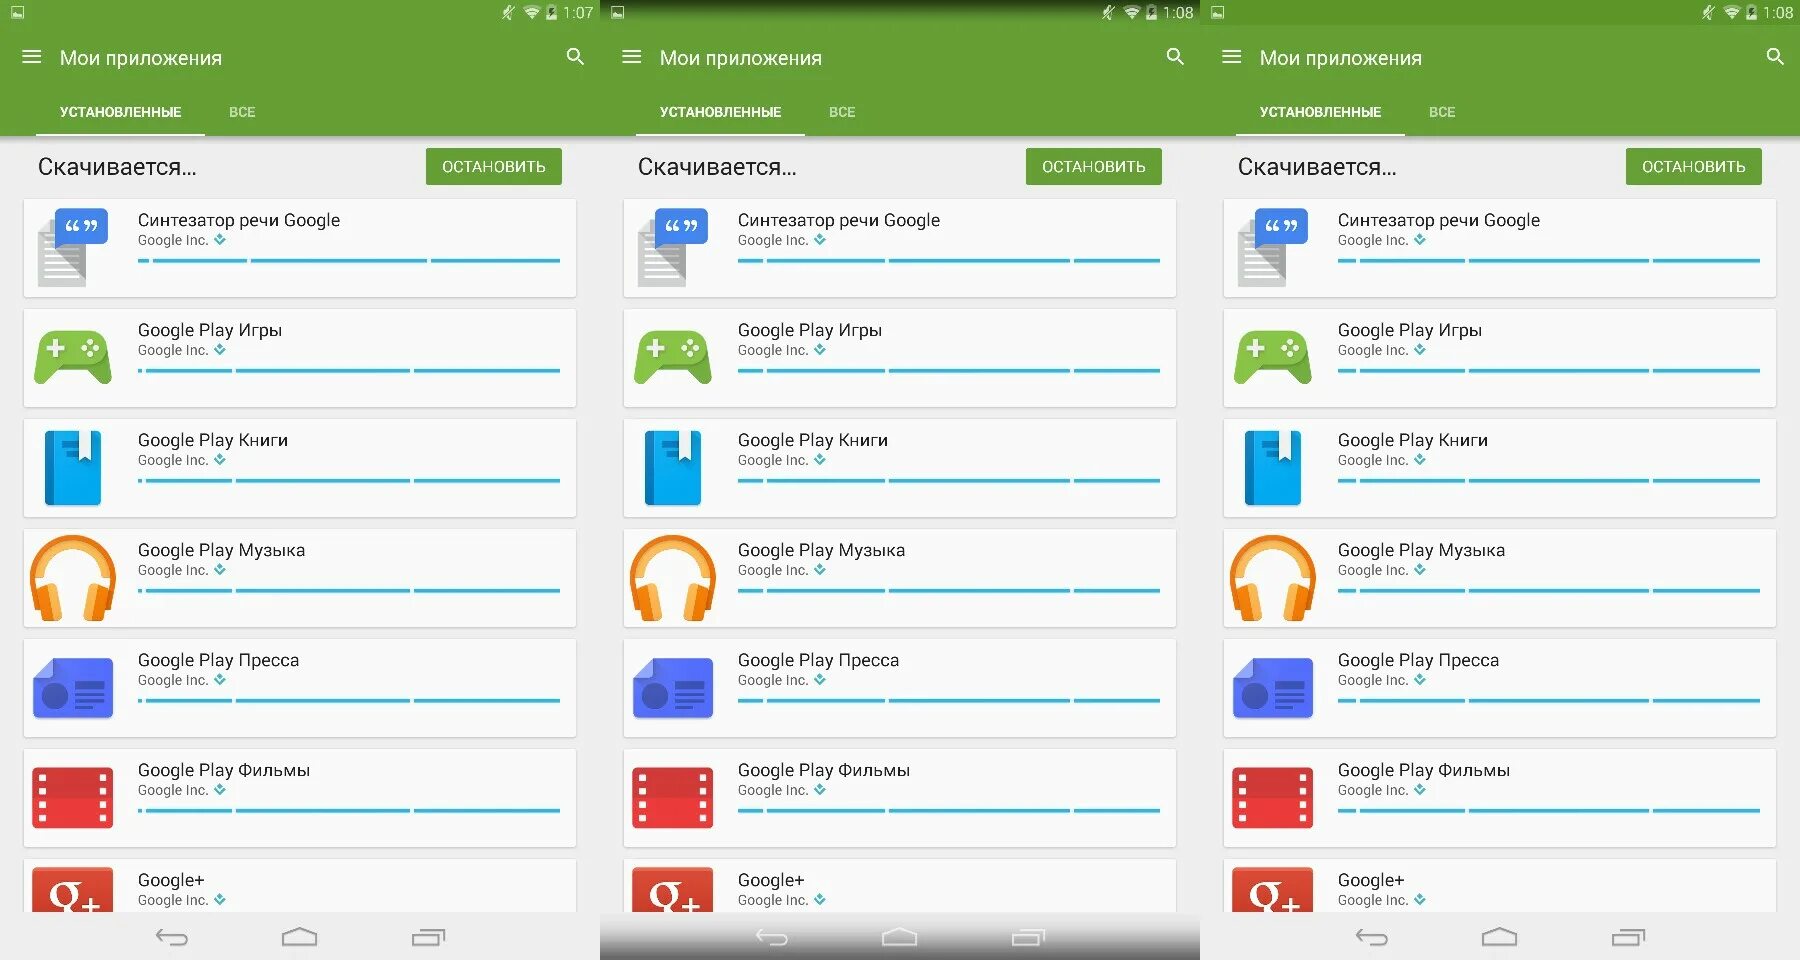Click 'Скачивается…' heading in middle screenshot

click(717, 167)
